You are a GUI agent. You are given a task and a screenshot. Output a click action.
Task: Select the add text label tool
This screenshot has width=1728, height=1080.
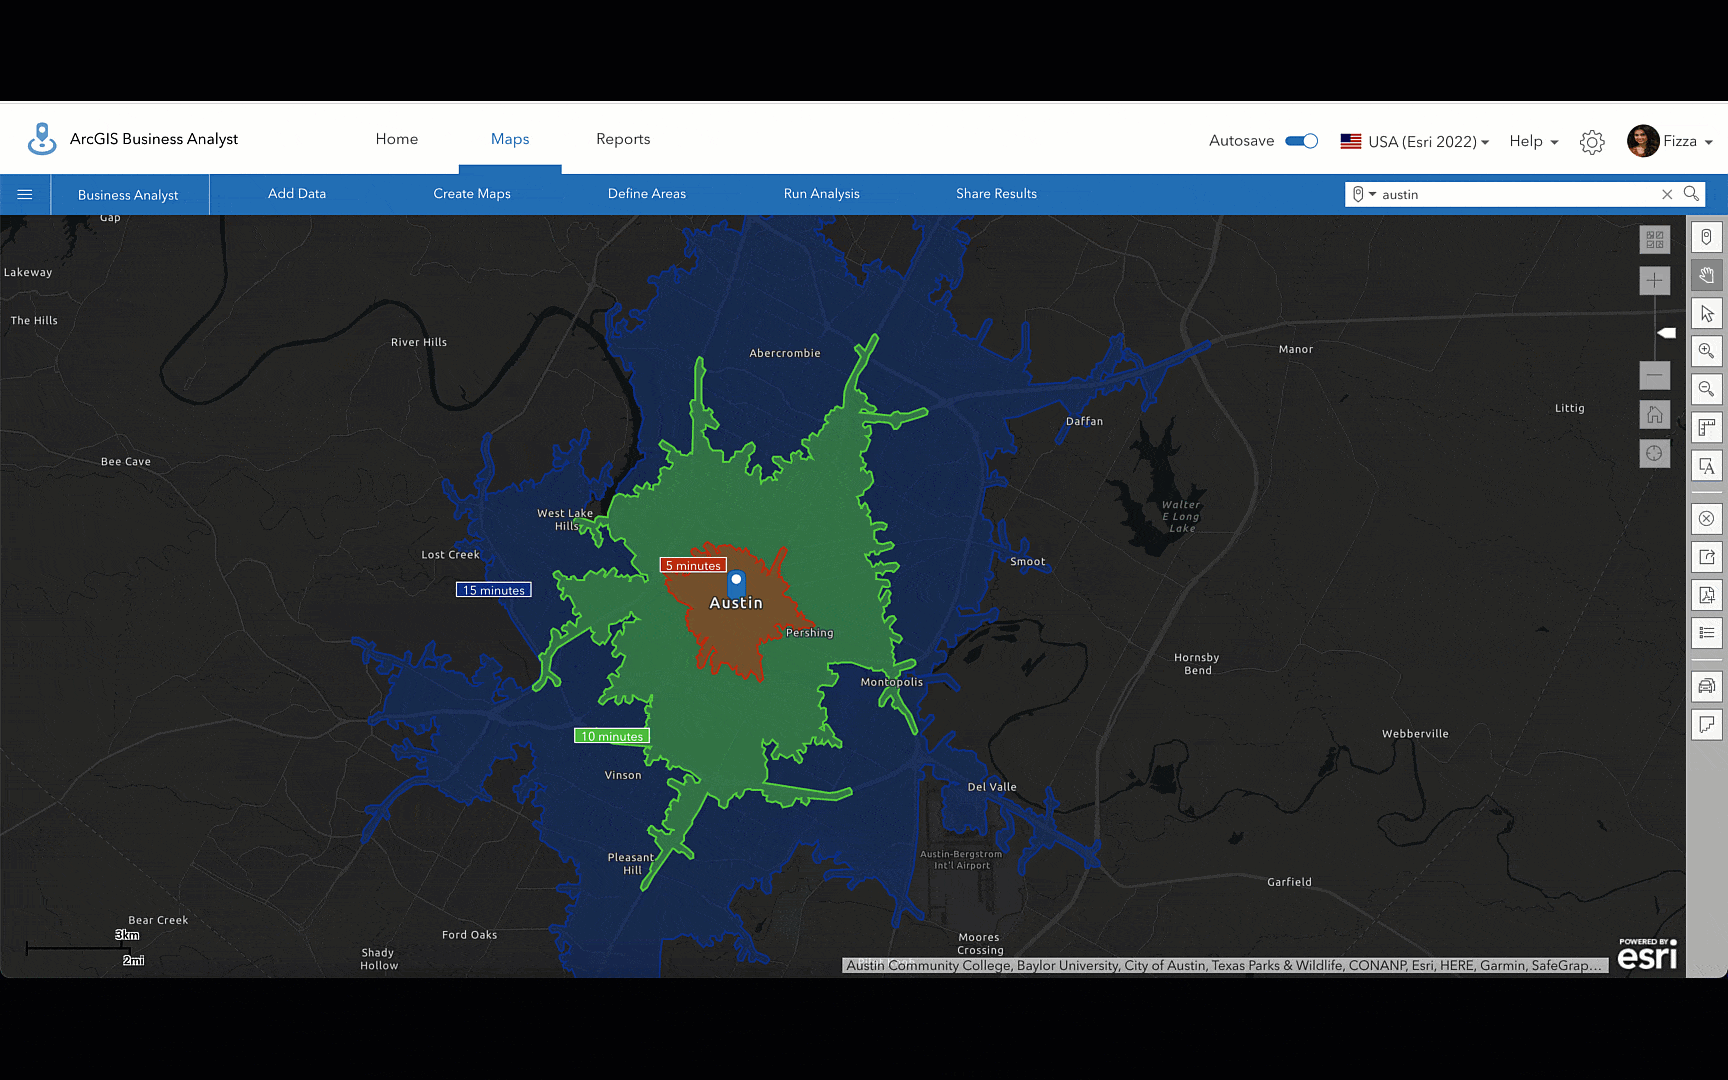1707,466
